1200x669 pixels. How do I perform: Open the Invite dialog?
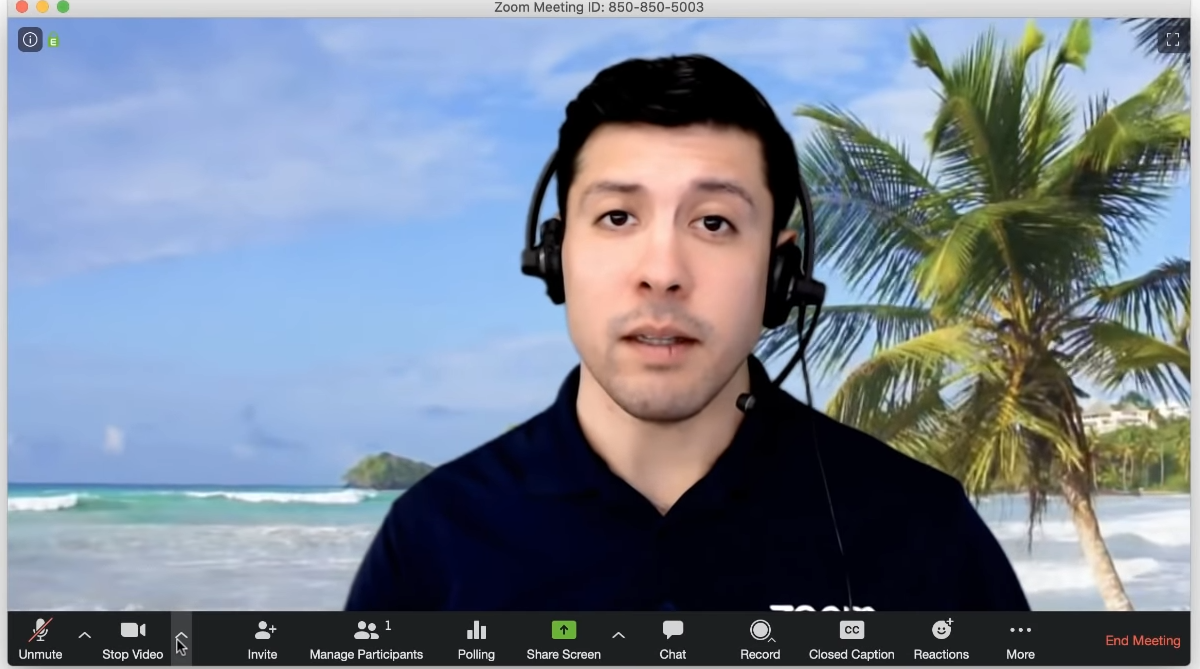pos(263,638)
